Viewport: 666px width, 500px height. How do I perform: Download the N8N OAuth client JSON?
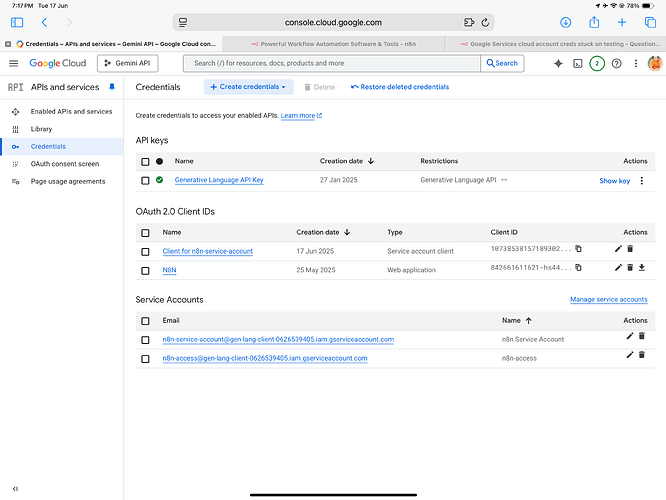[x=642, y=267]
